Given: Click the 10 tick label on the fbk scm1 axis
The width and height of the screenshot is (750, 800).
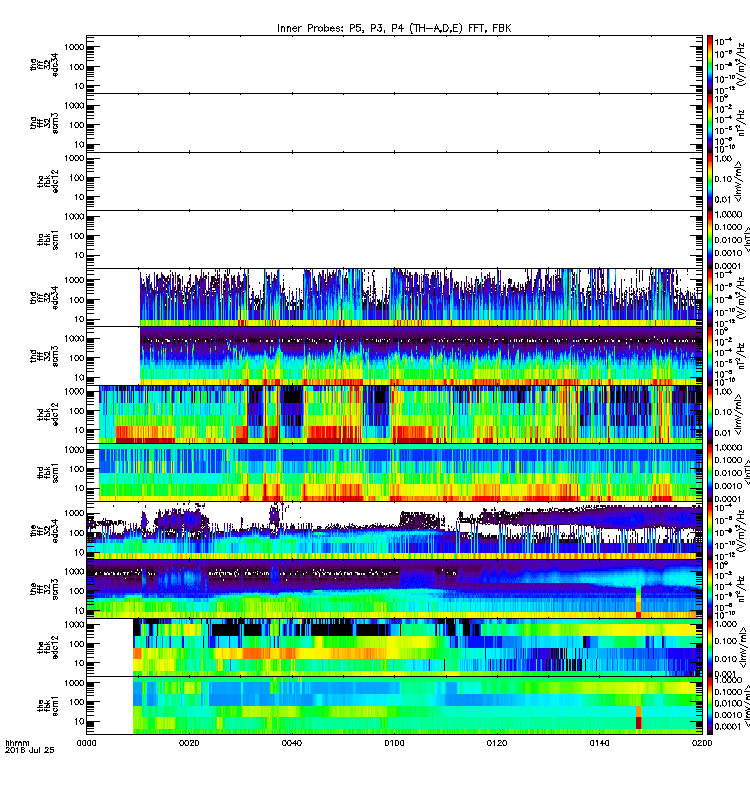Looking at the screenshot, I should [79, 721].
